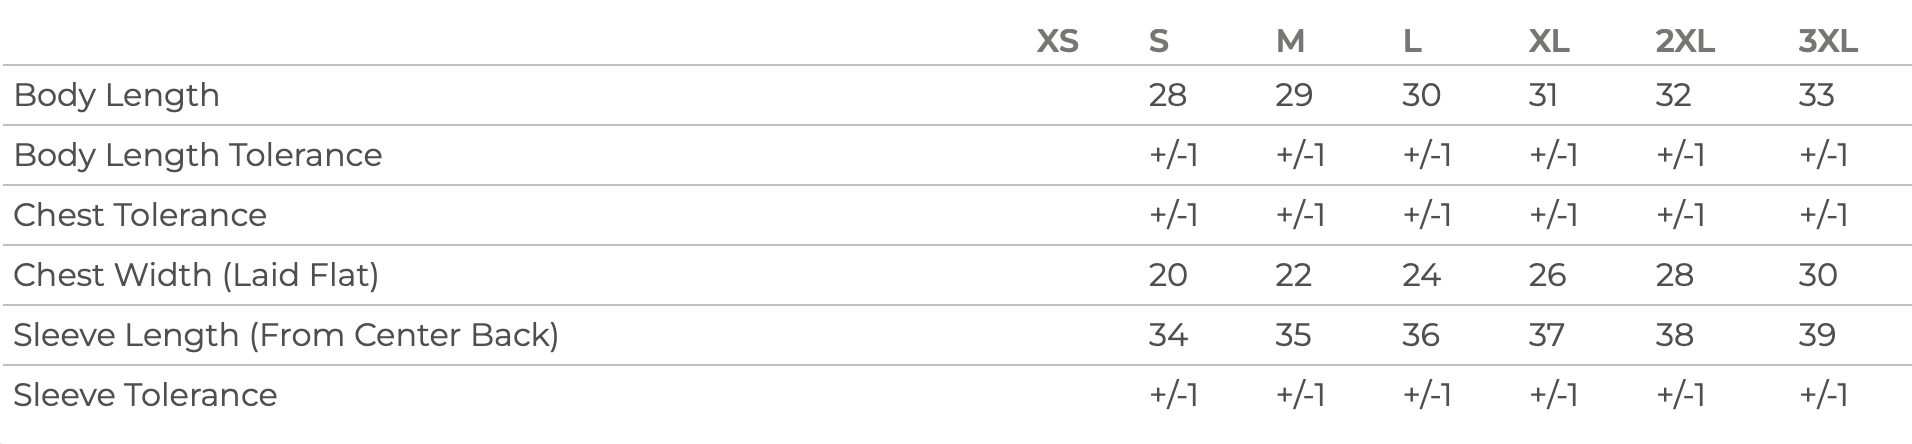Select the 2XL size column header
Image resolution: width=1912 pixels, height=444 pixels.
[x=1685, y=41]
